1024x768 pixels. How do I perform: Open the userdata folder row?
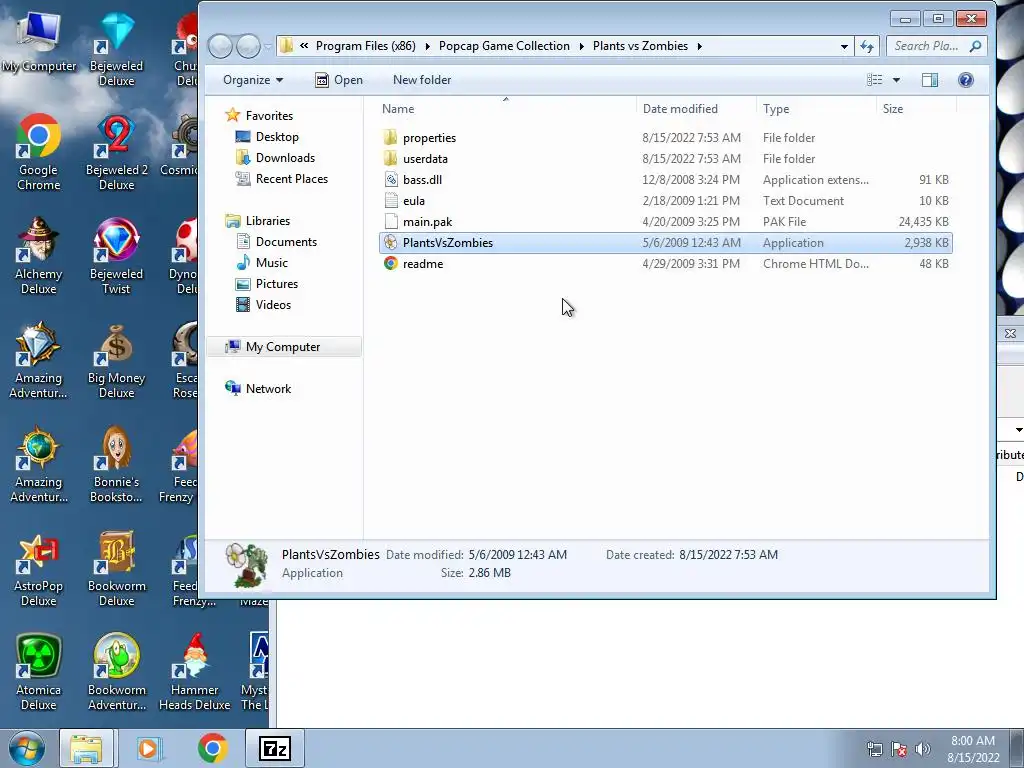point(665,159)
